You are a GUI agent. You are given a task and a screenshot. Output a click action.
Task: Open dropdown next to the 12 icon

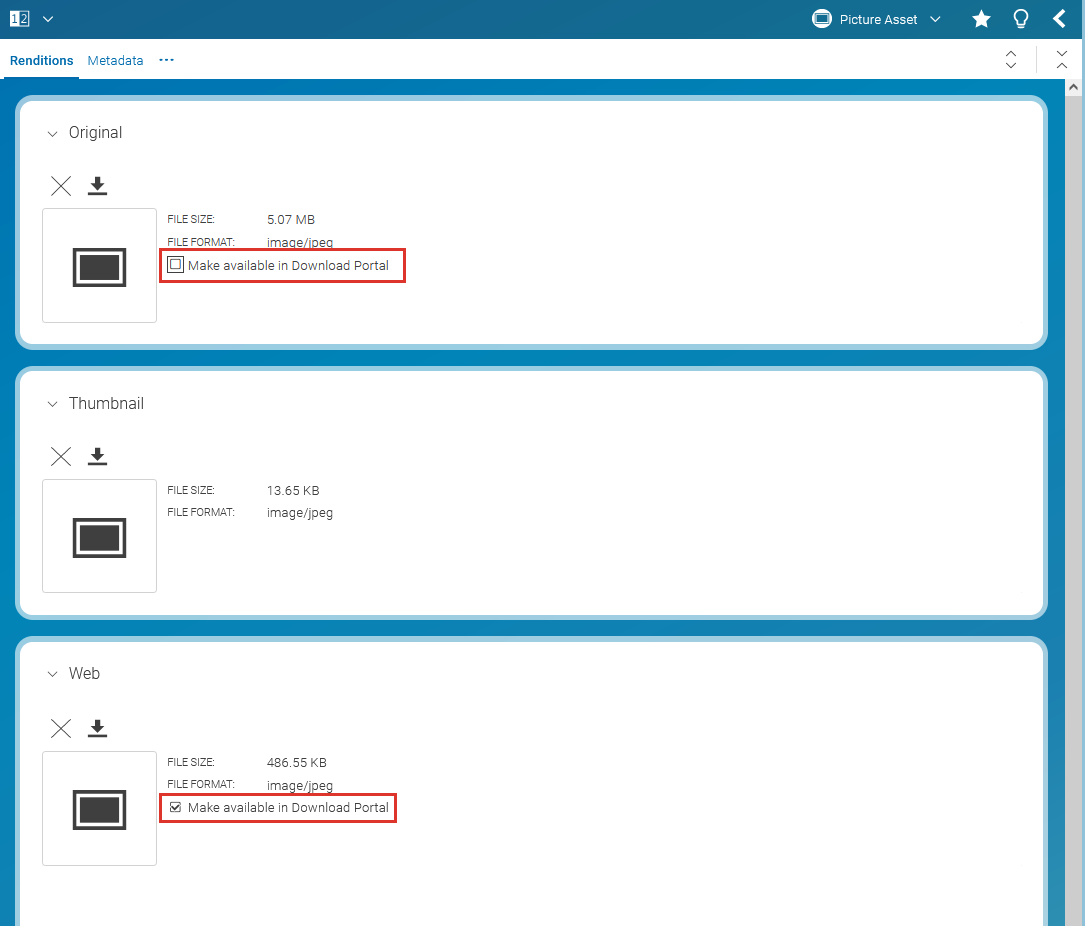[x=48, y=19]
